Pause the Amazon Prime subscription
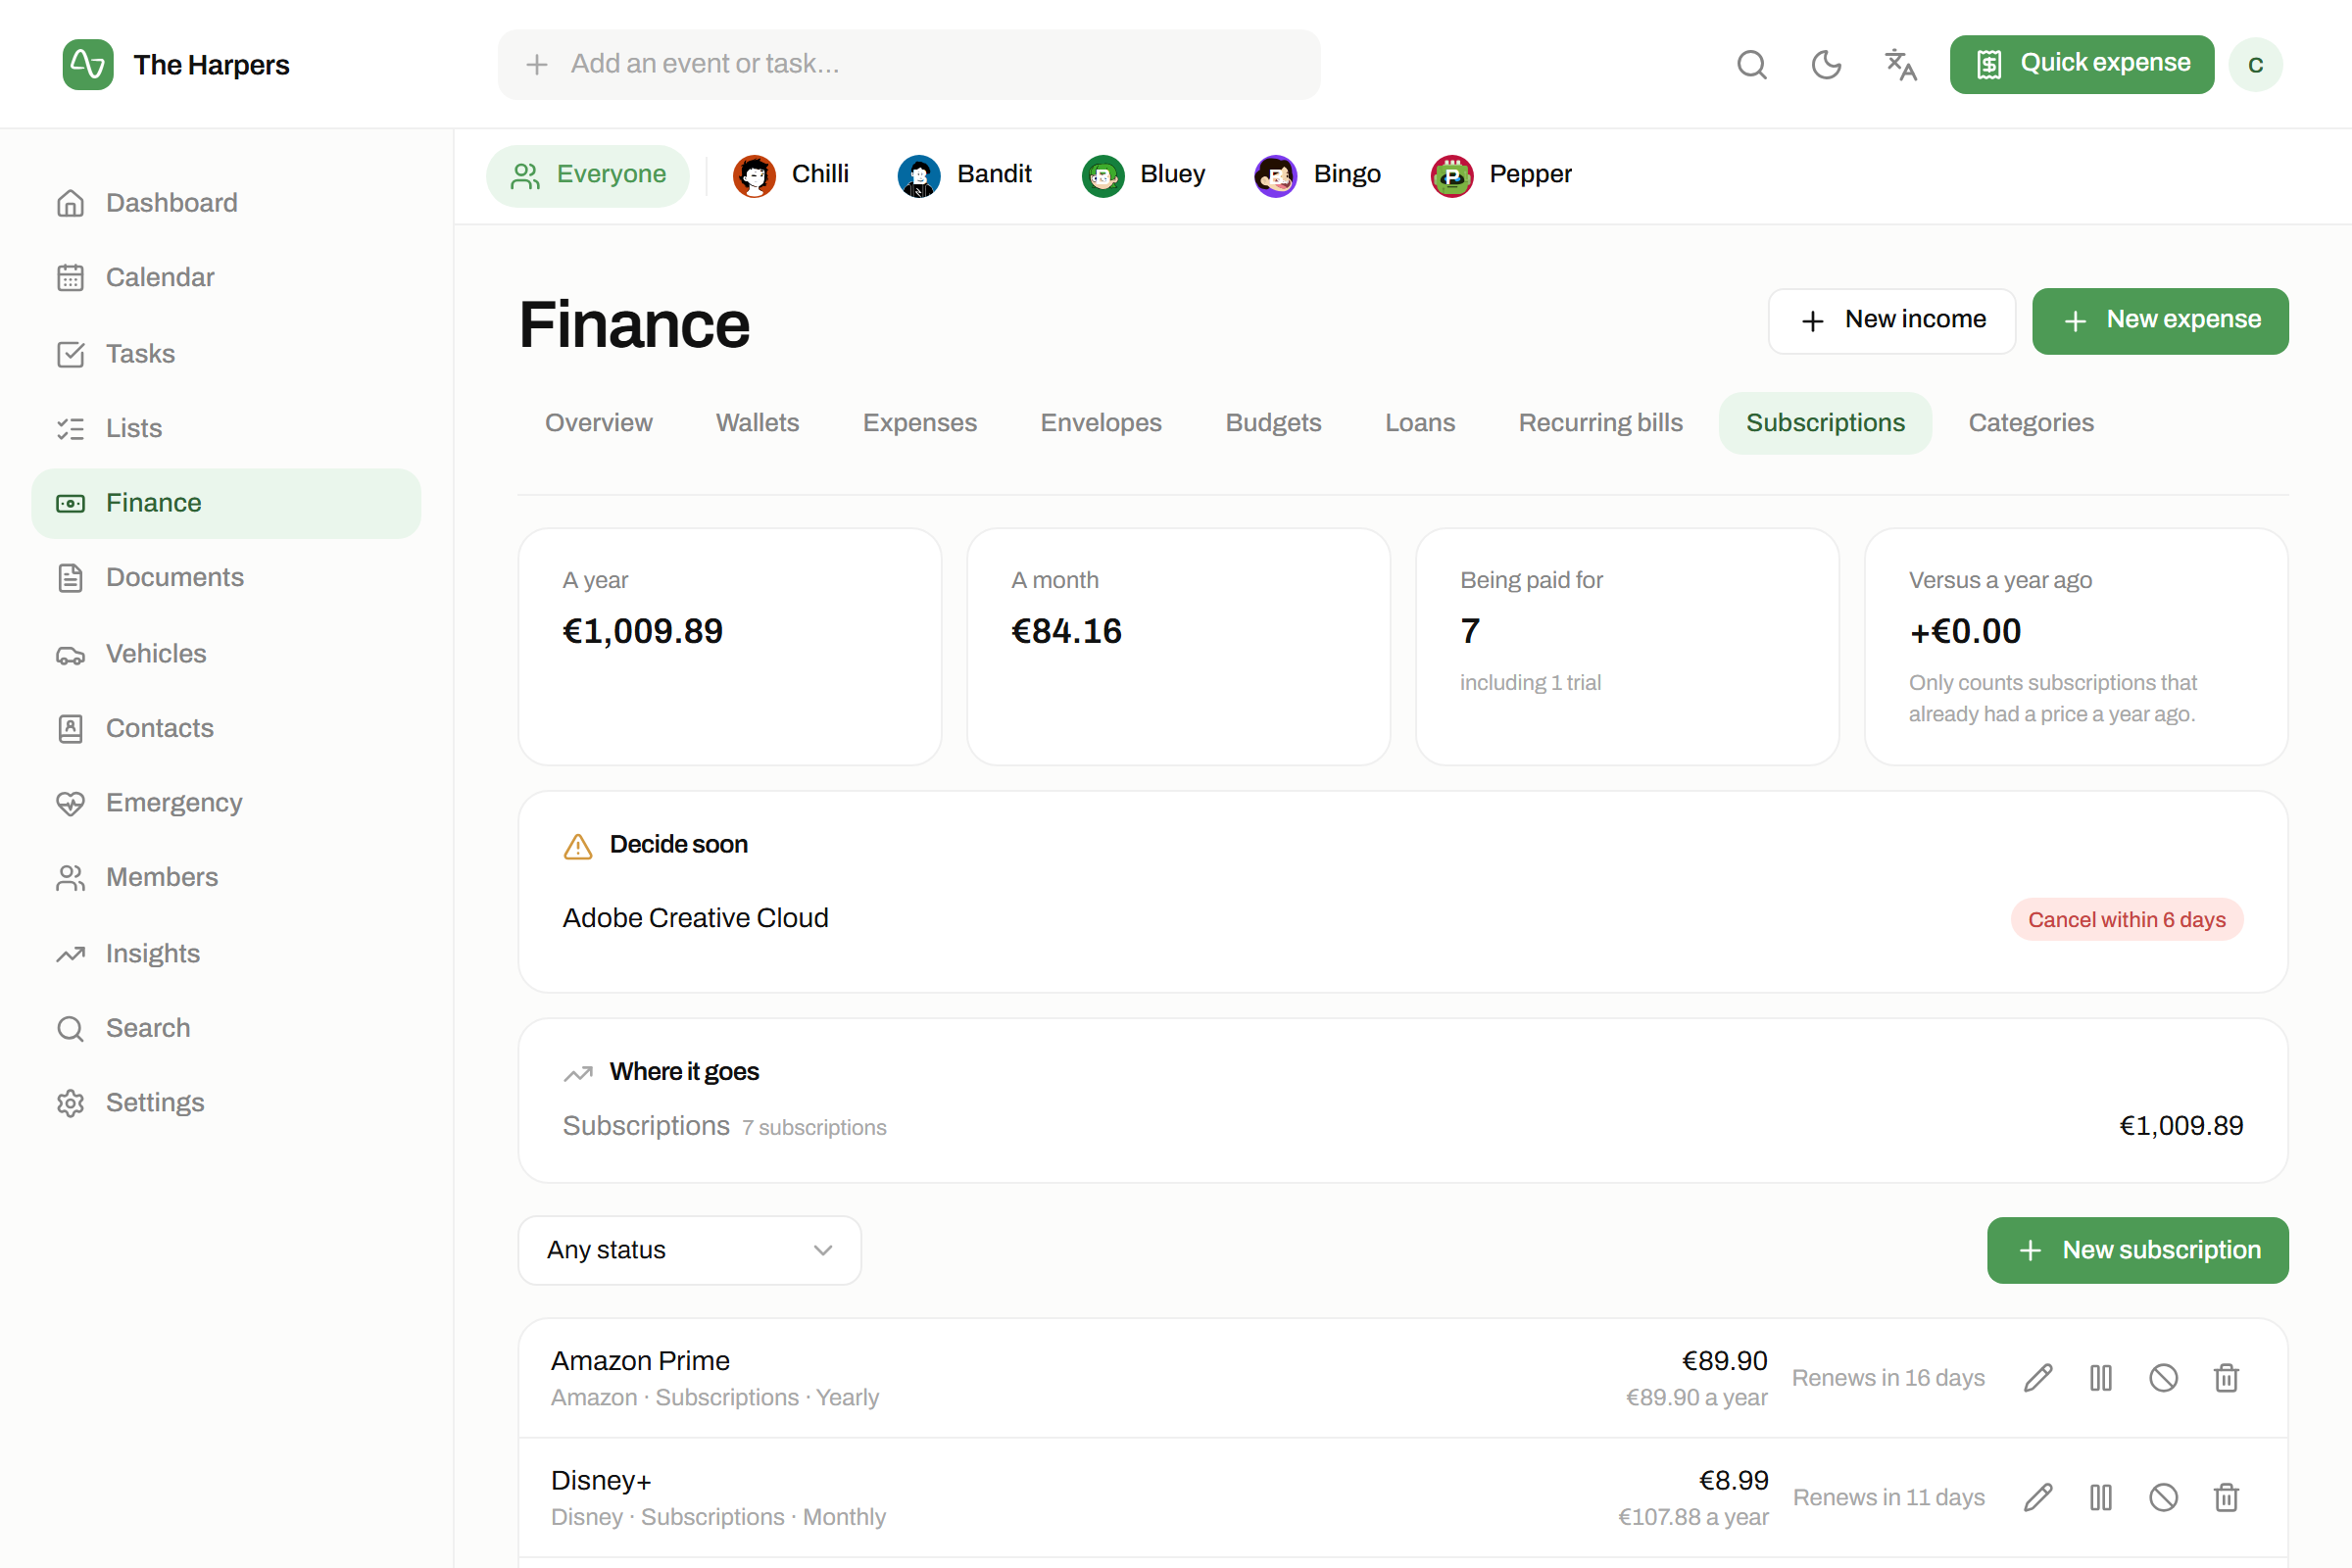2352x1568 pixels. [2100, 1377]
